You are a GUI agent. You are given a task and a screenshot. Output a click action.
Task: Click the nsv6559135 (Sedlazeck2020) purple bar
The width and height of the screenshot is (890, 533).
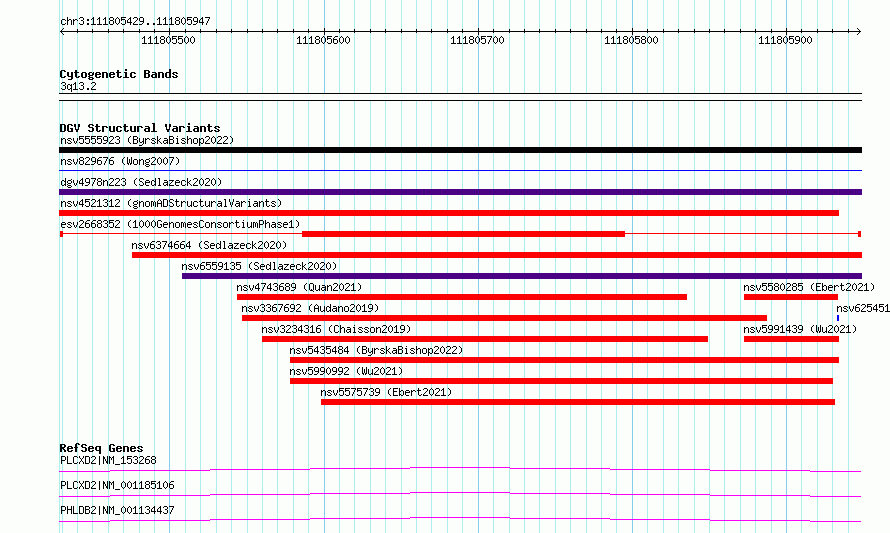tap(522, 276)
